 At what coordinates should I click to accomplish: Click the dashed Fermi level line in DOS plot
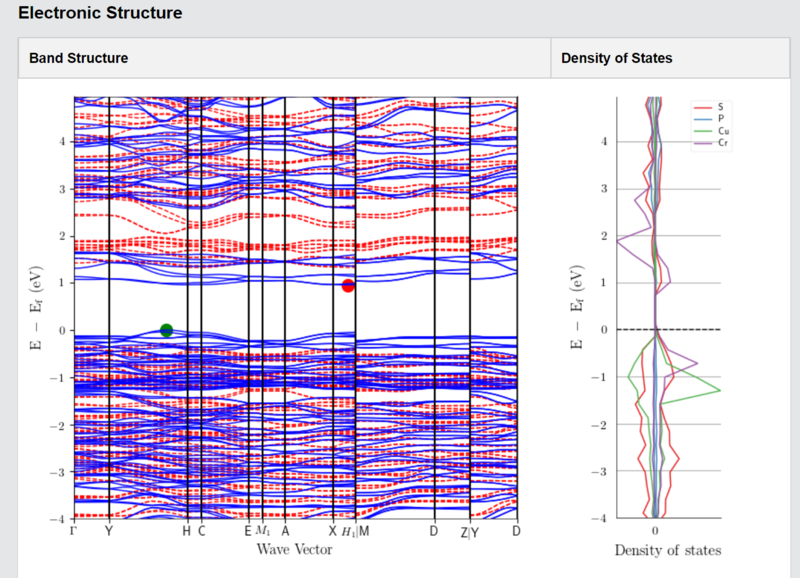click(x=668, y=330)
